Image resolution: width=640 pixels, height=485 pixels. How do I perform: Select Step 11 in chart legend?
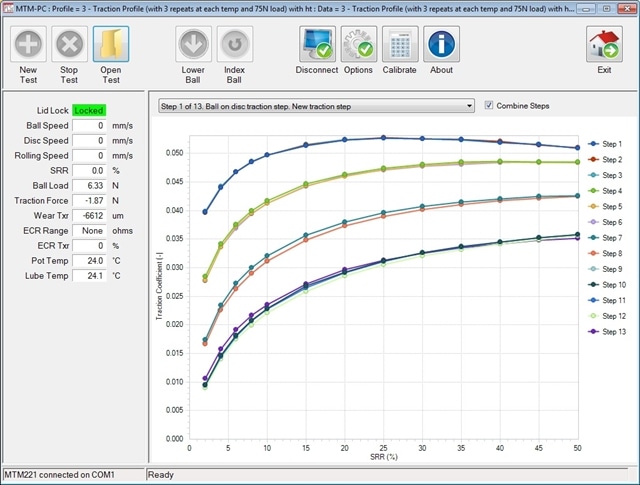(607, 300)
